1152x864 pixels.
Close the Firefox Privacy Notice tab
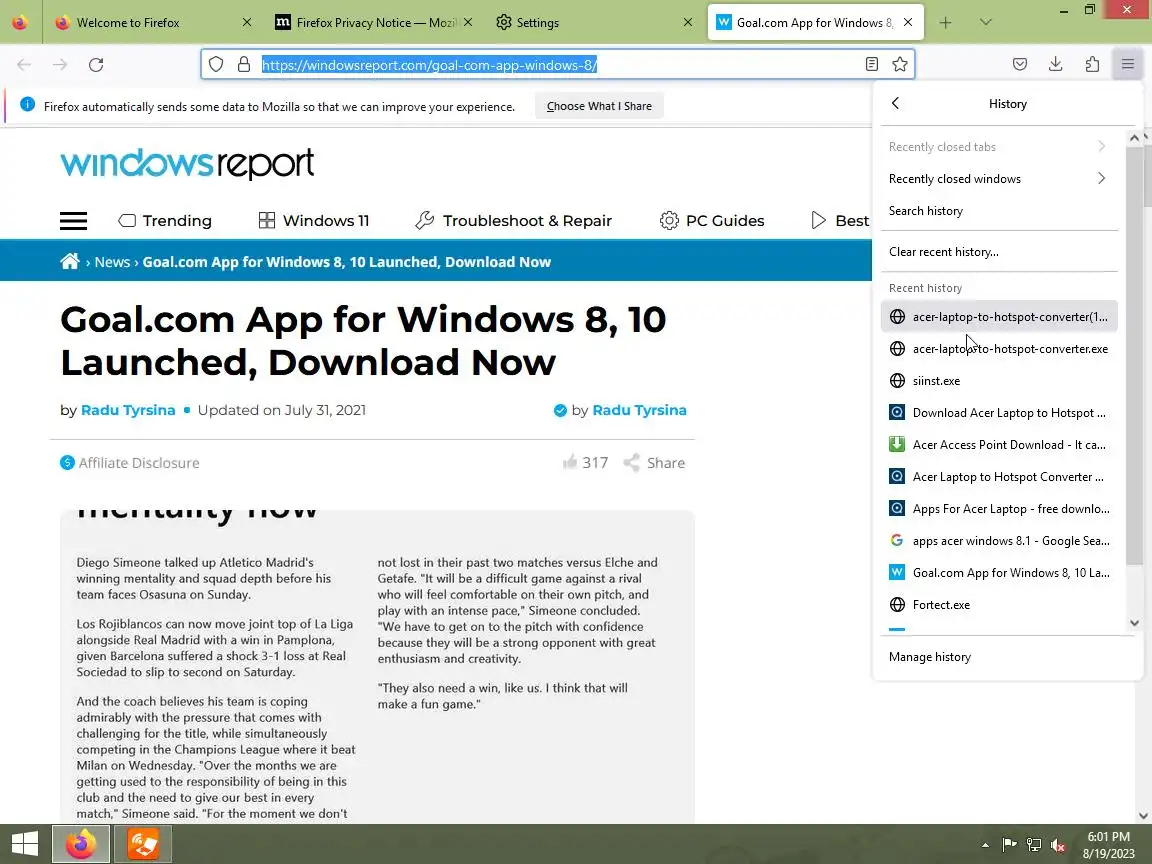(x=468, y=23)
